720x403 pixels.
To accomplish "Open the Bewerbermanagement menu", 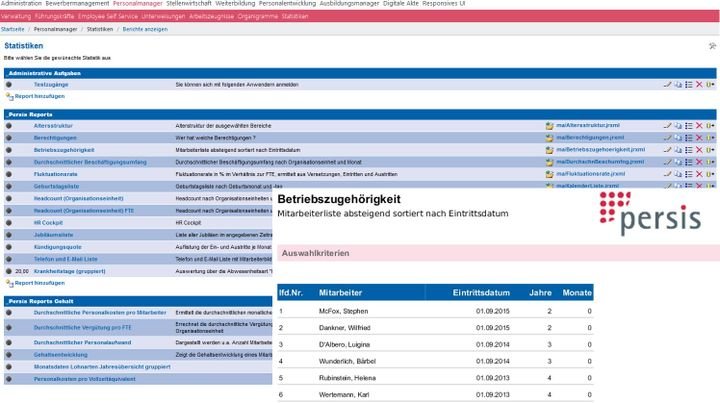I will tap(77, 3).
